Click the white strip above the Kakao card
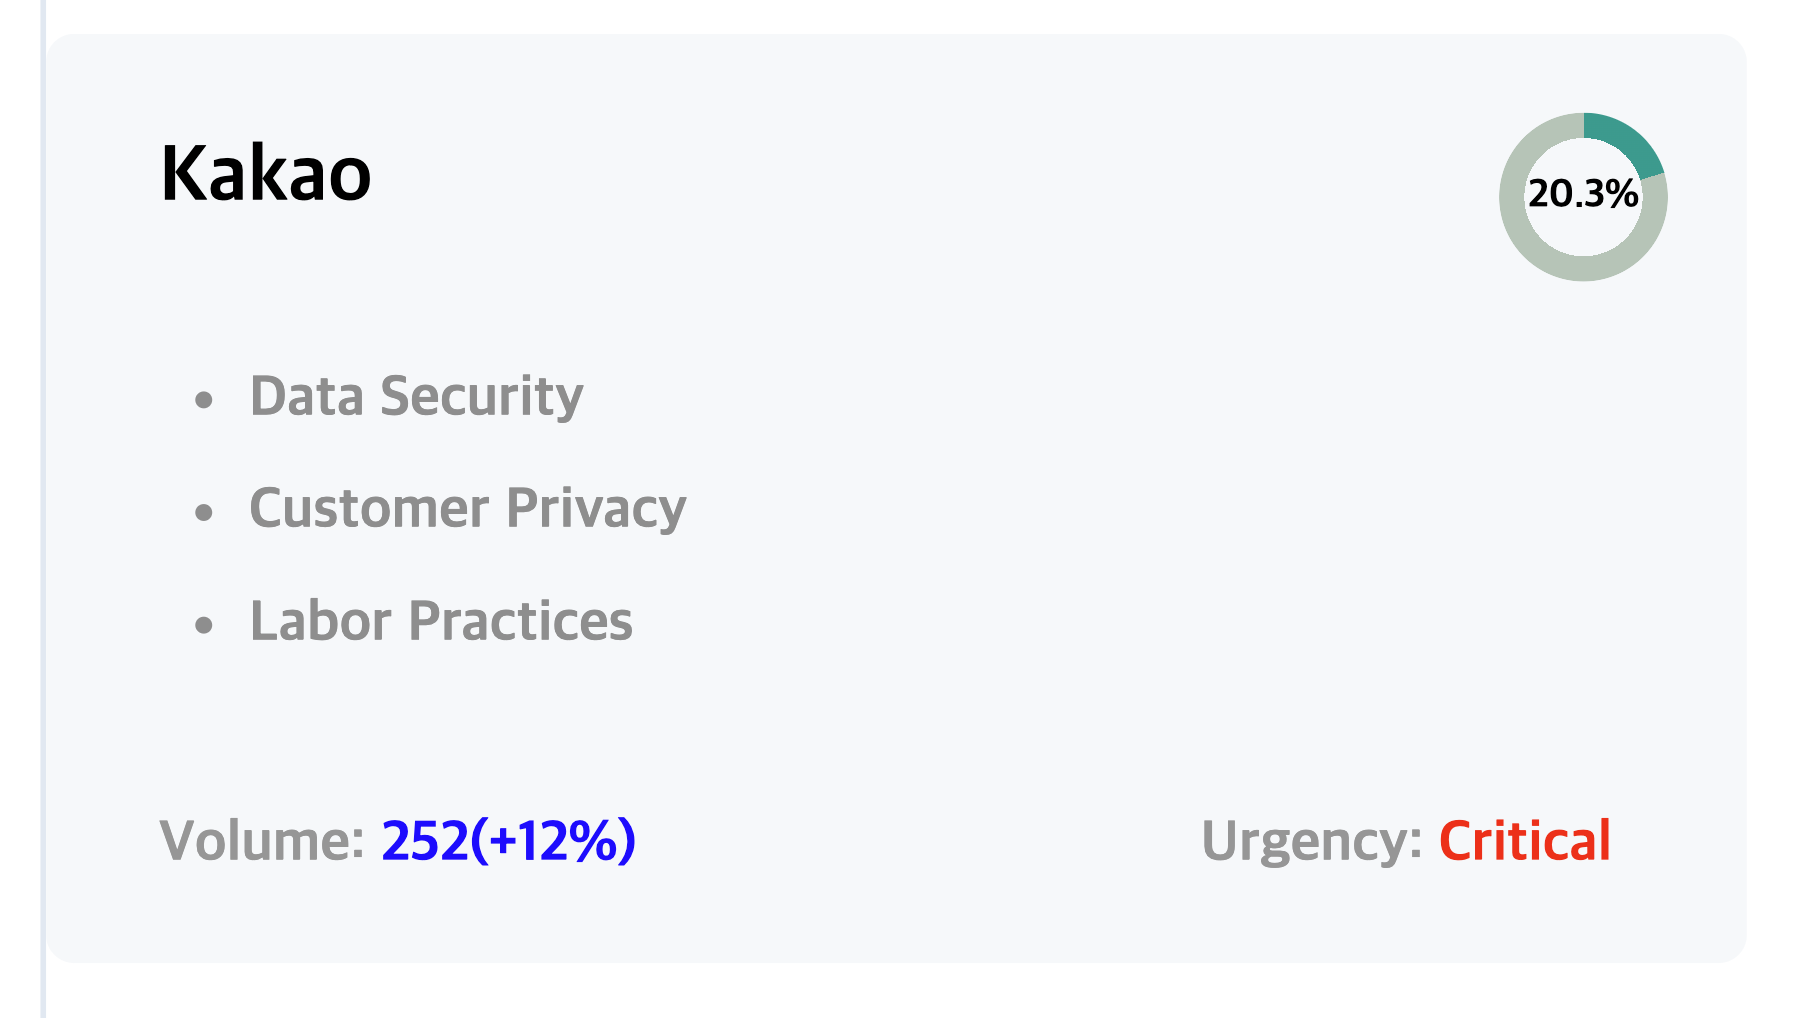Image resolution: width=1816 pixels, height=1018 pixels. [x=900, y=15]
